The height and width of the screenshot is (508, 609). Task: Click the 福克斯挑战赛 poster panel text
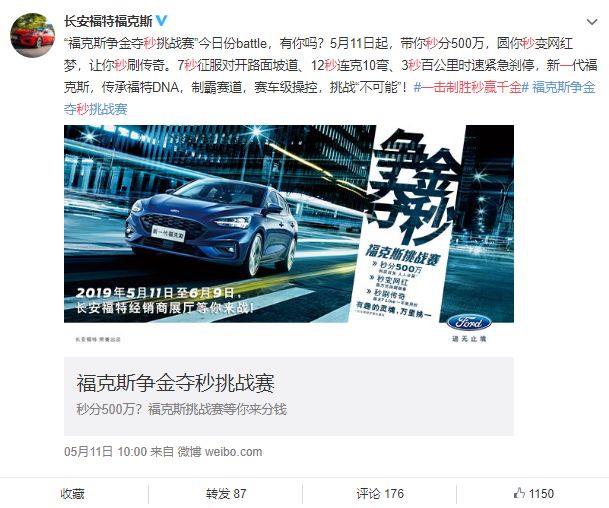[x=403, y=254]
